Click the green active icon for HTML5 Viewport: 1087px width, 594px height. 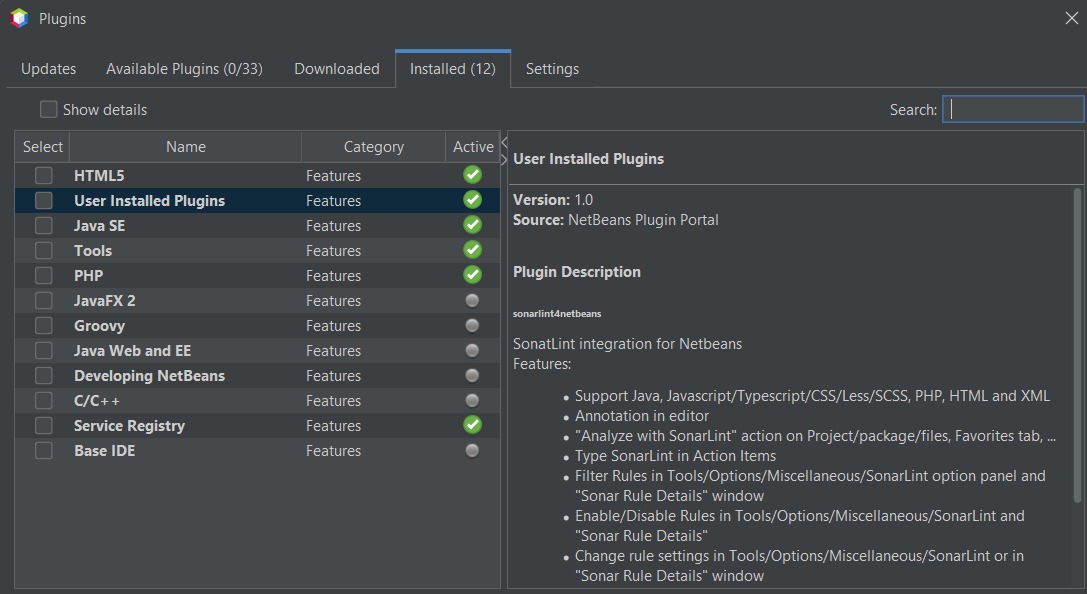tap(472, 175)
